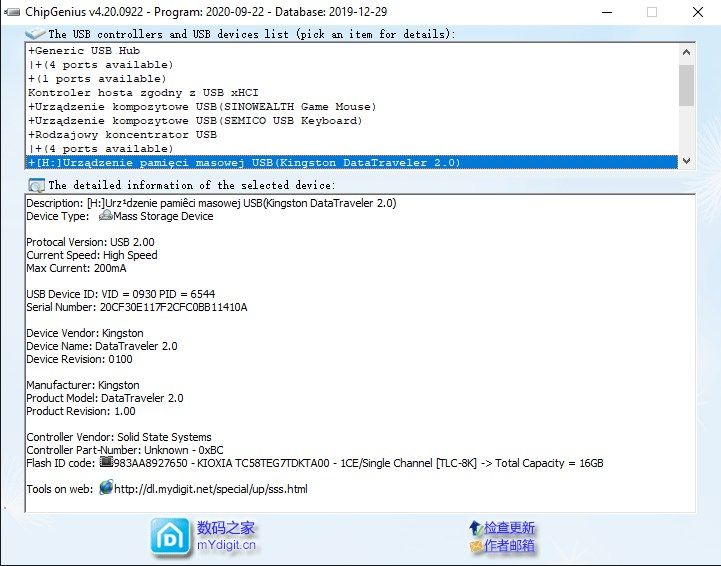Open the dl.mydigit.net sss.html tools link
Screen dimensions: 721x566
pyautogui.click(x=211, y=489)
